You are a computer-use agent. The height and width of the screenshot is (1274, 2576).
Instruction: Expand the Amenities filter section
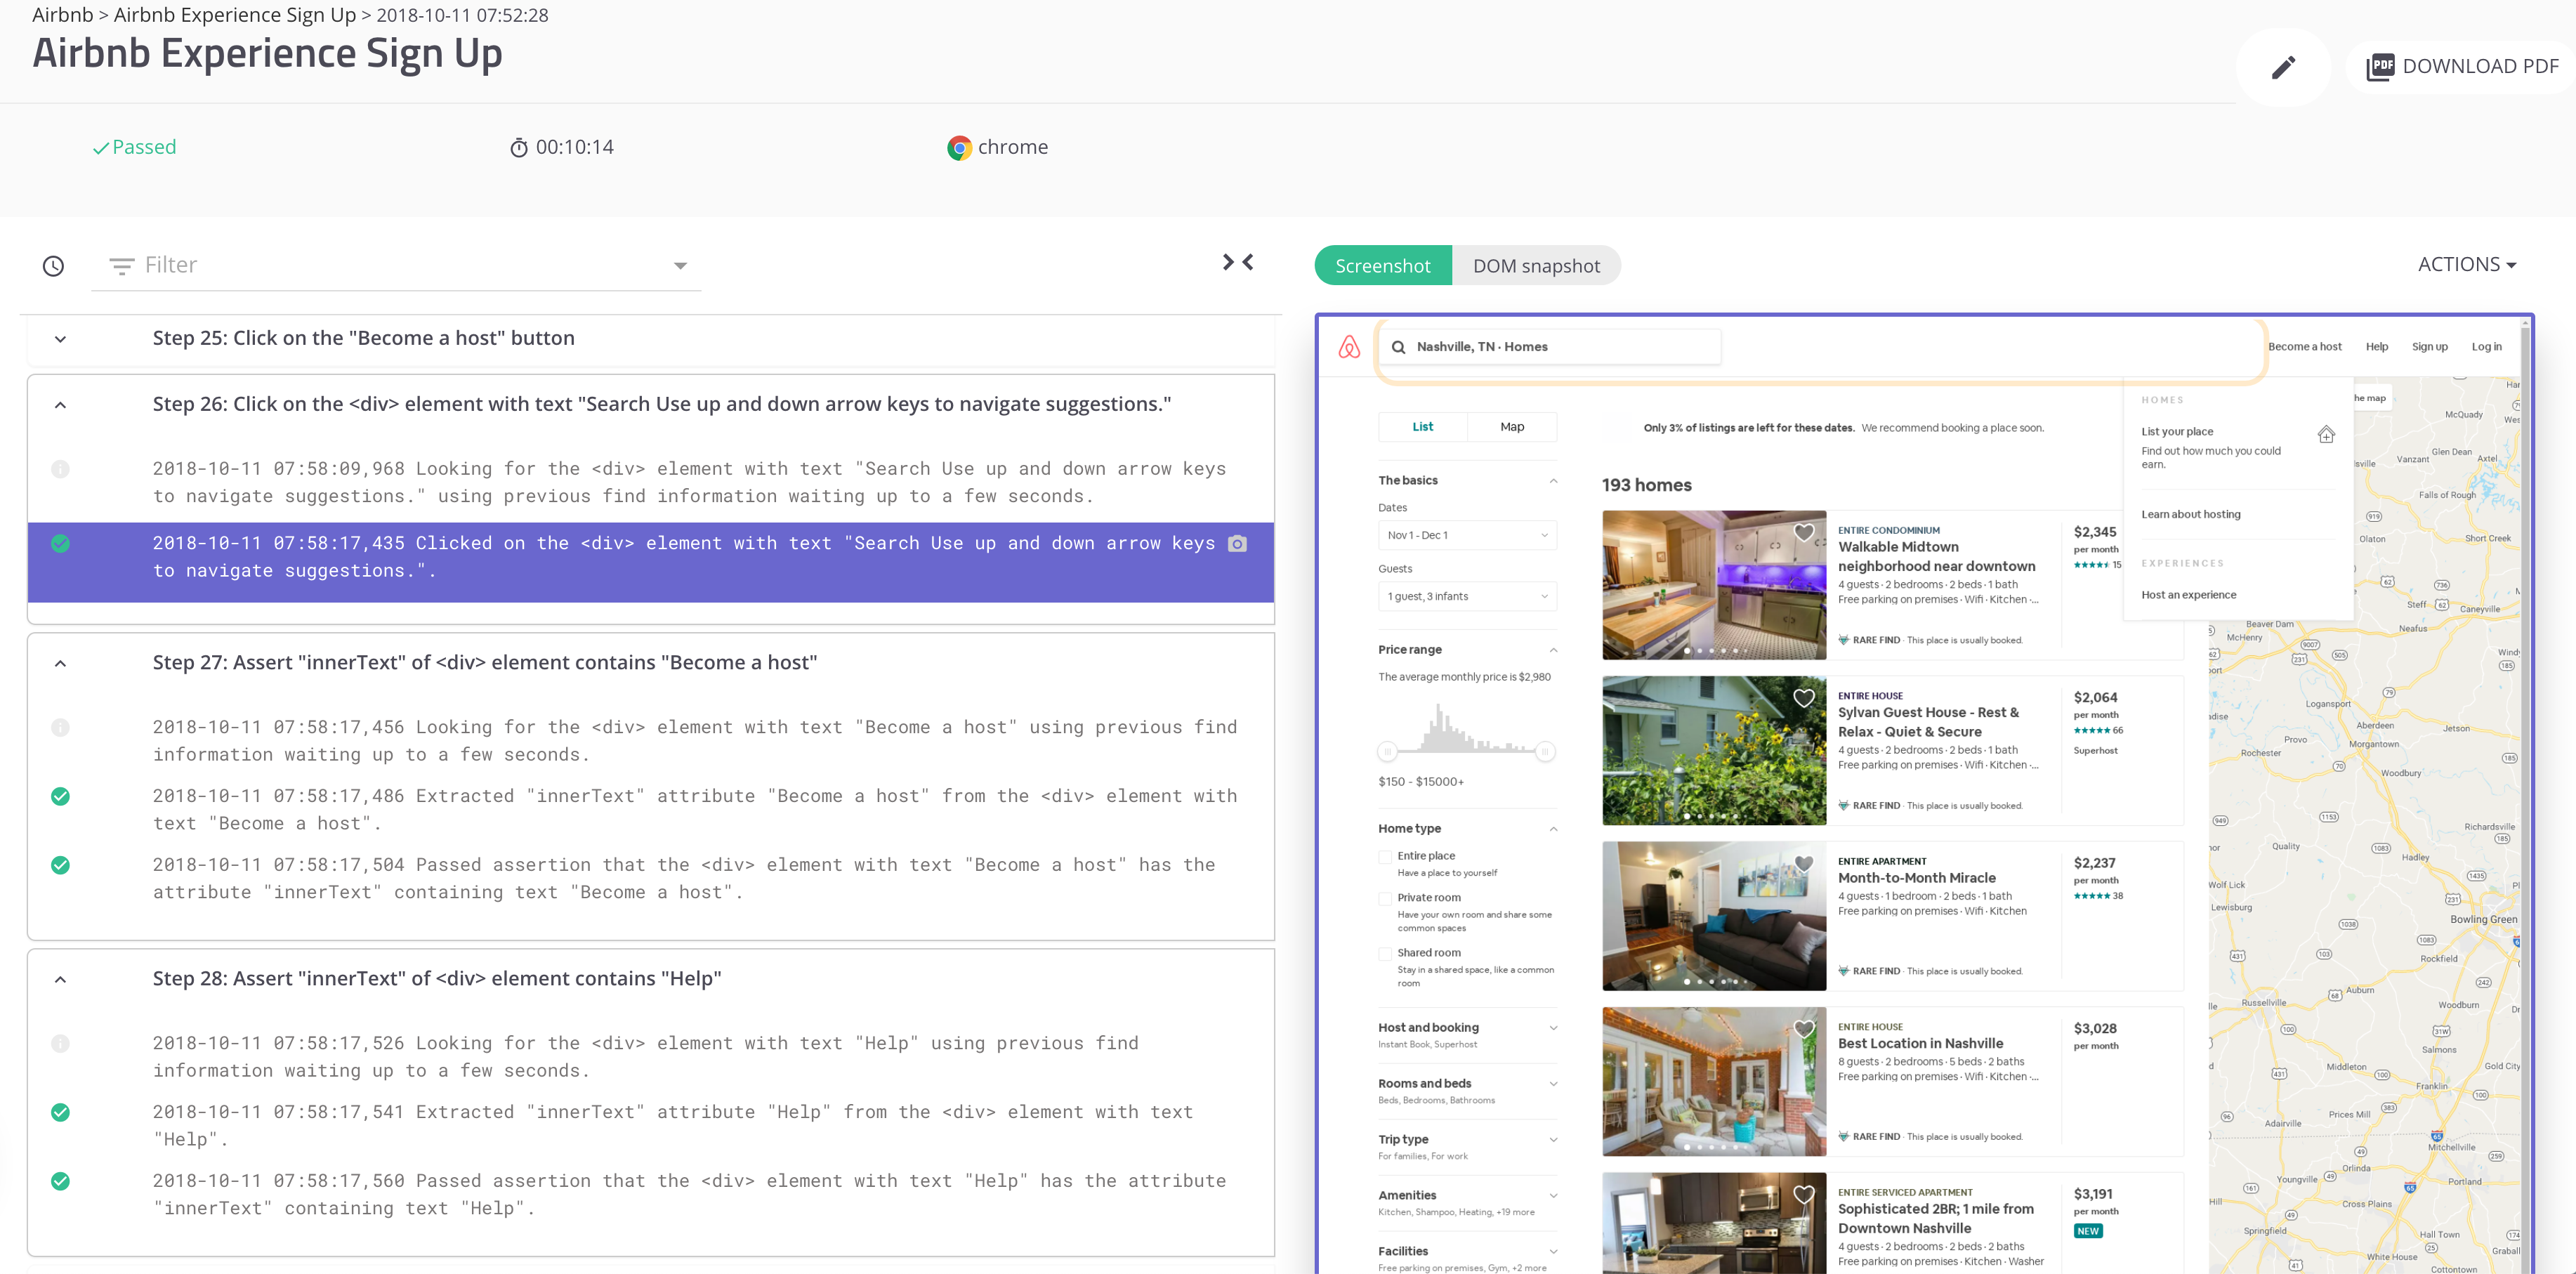click(x=1553, y=1196)
